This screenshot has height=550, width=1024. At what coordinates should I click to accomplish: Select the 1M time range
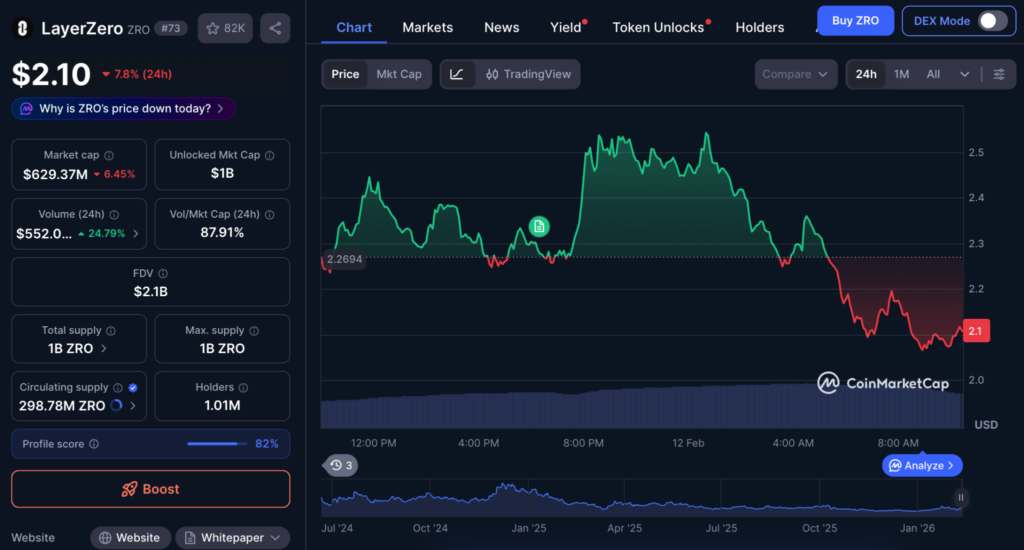click(901, 74)
